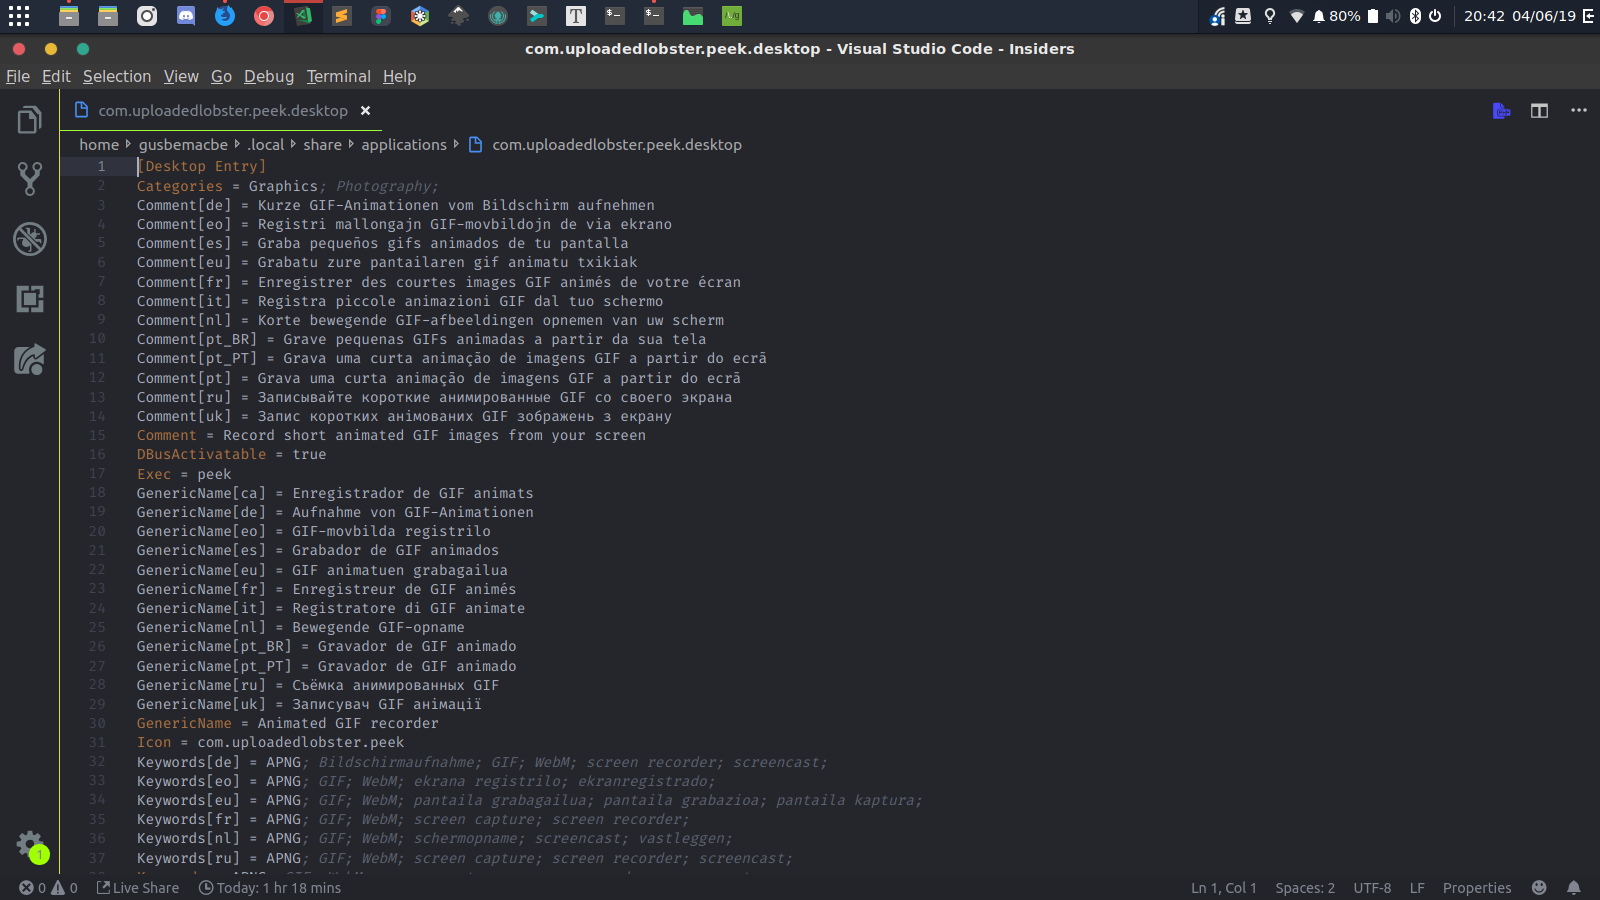Start Live Share from the status bar
This screenshot has height=900, width=1600.
pos(138,888)
